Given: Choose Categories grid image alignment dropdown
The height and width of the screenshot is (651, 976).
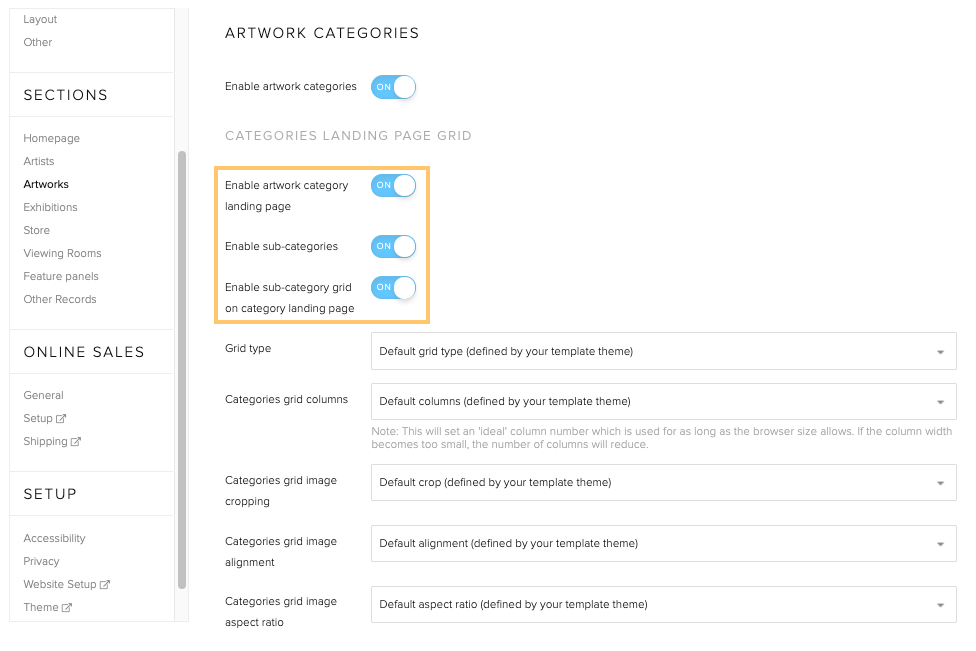Looking at the screenshot, I should coord(663,543).
